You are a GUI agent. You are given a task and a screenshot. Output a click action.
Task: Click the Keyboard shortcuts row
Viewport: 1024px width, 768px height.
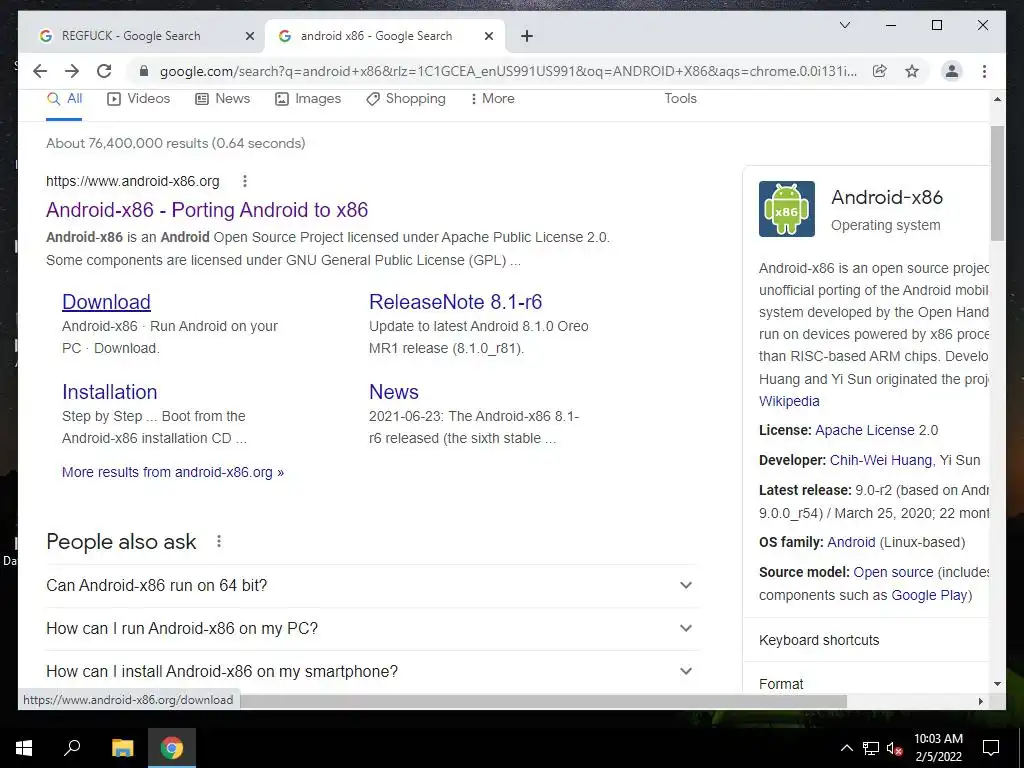pyautogui.click(x=867, y=640)
